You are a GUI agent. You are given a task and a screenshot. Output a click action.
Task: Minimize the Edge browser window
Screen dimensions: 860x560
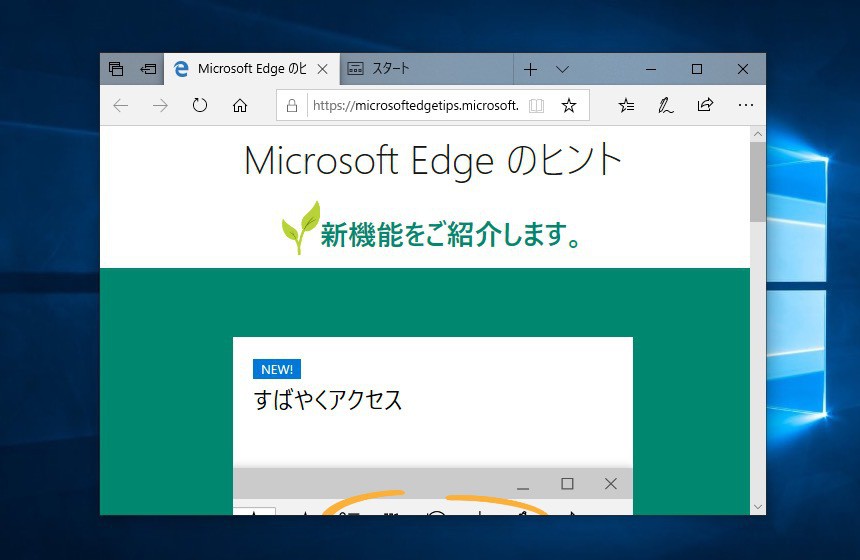pyautogui.click(x=651, y=69)
